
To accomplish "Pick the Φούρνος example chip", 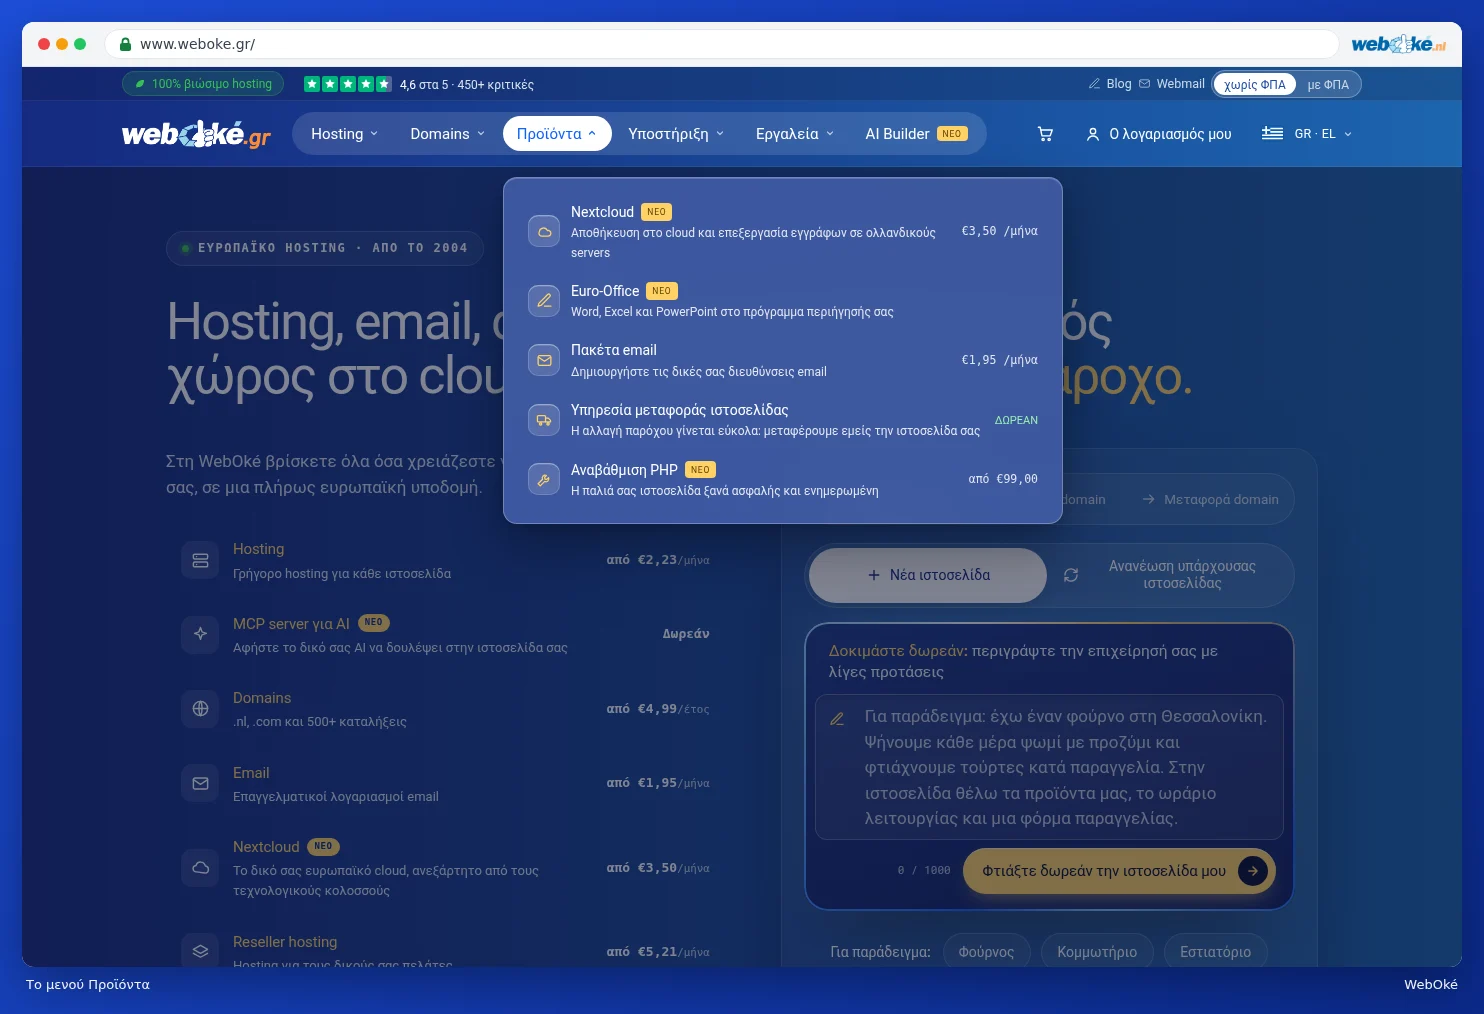I will (x=986, y=952).
